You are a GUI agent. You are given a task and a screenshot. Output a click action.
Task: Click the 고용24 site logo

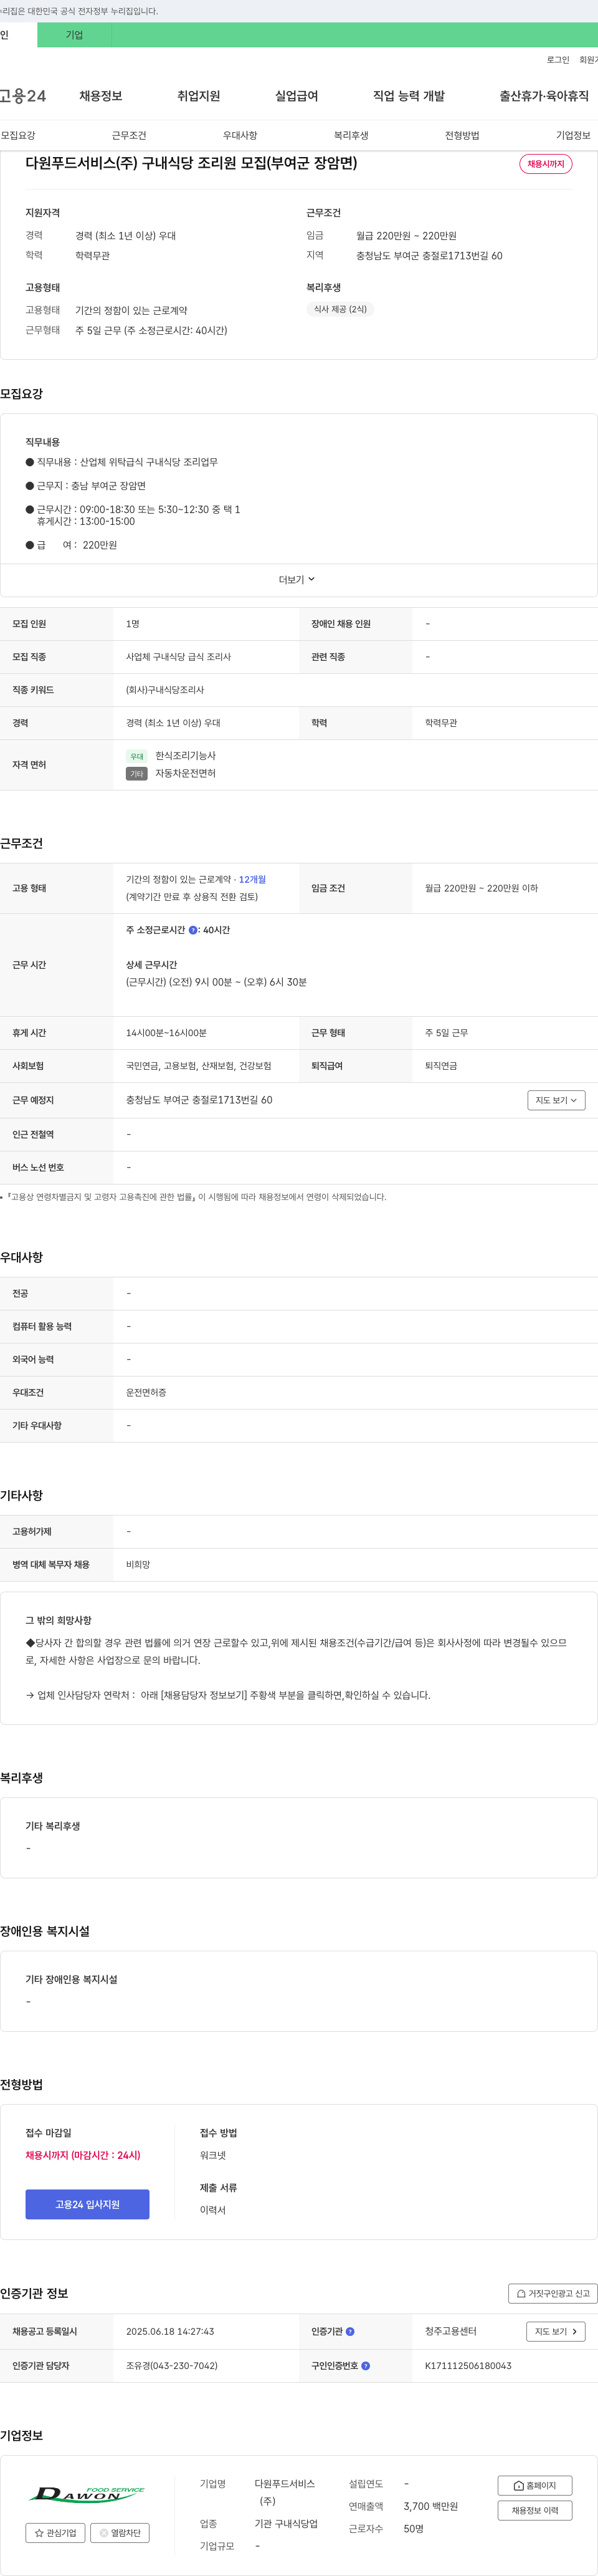point(23,96)
